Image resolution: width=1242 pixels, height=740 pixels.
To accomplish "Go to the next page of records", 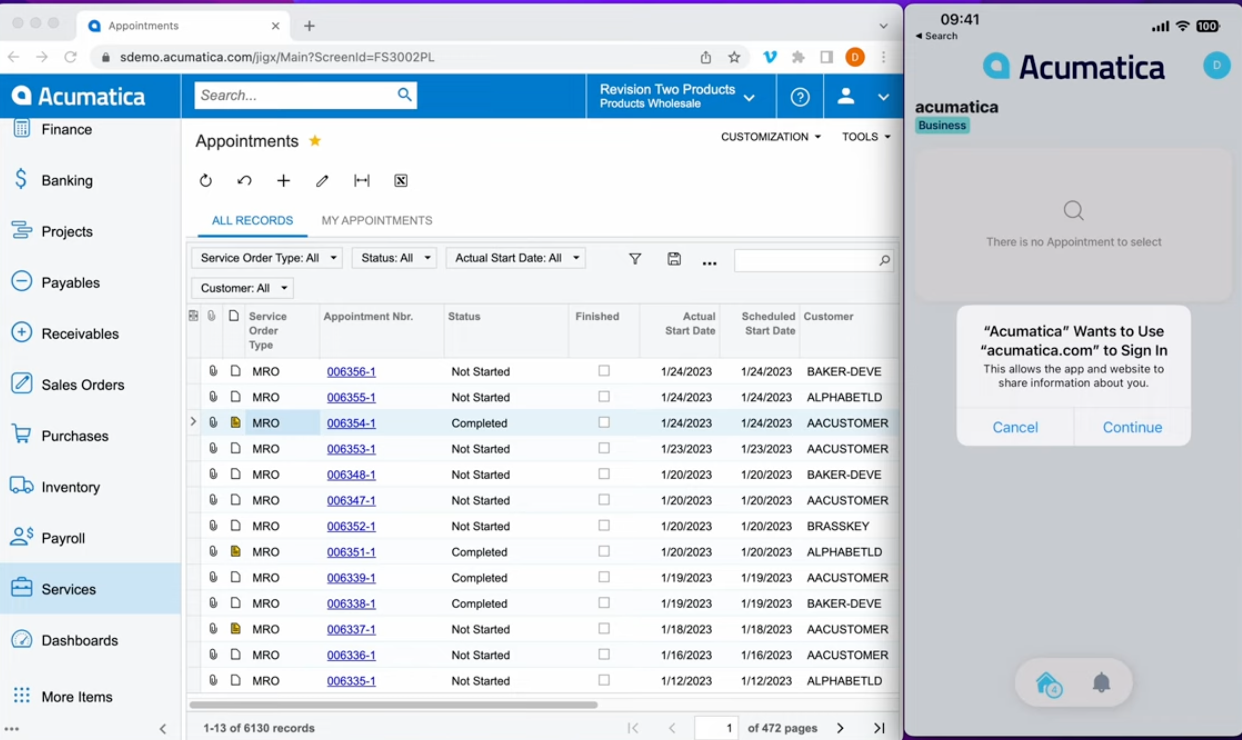I will [840, 728].
